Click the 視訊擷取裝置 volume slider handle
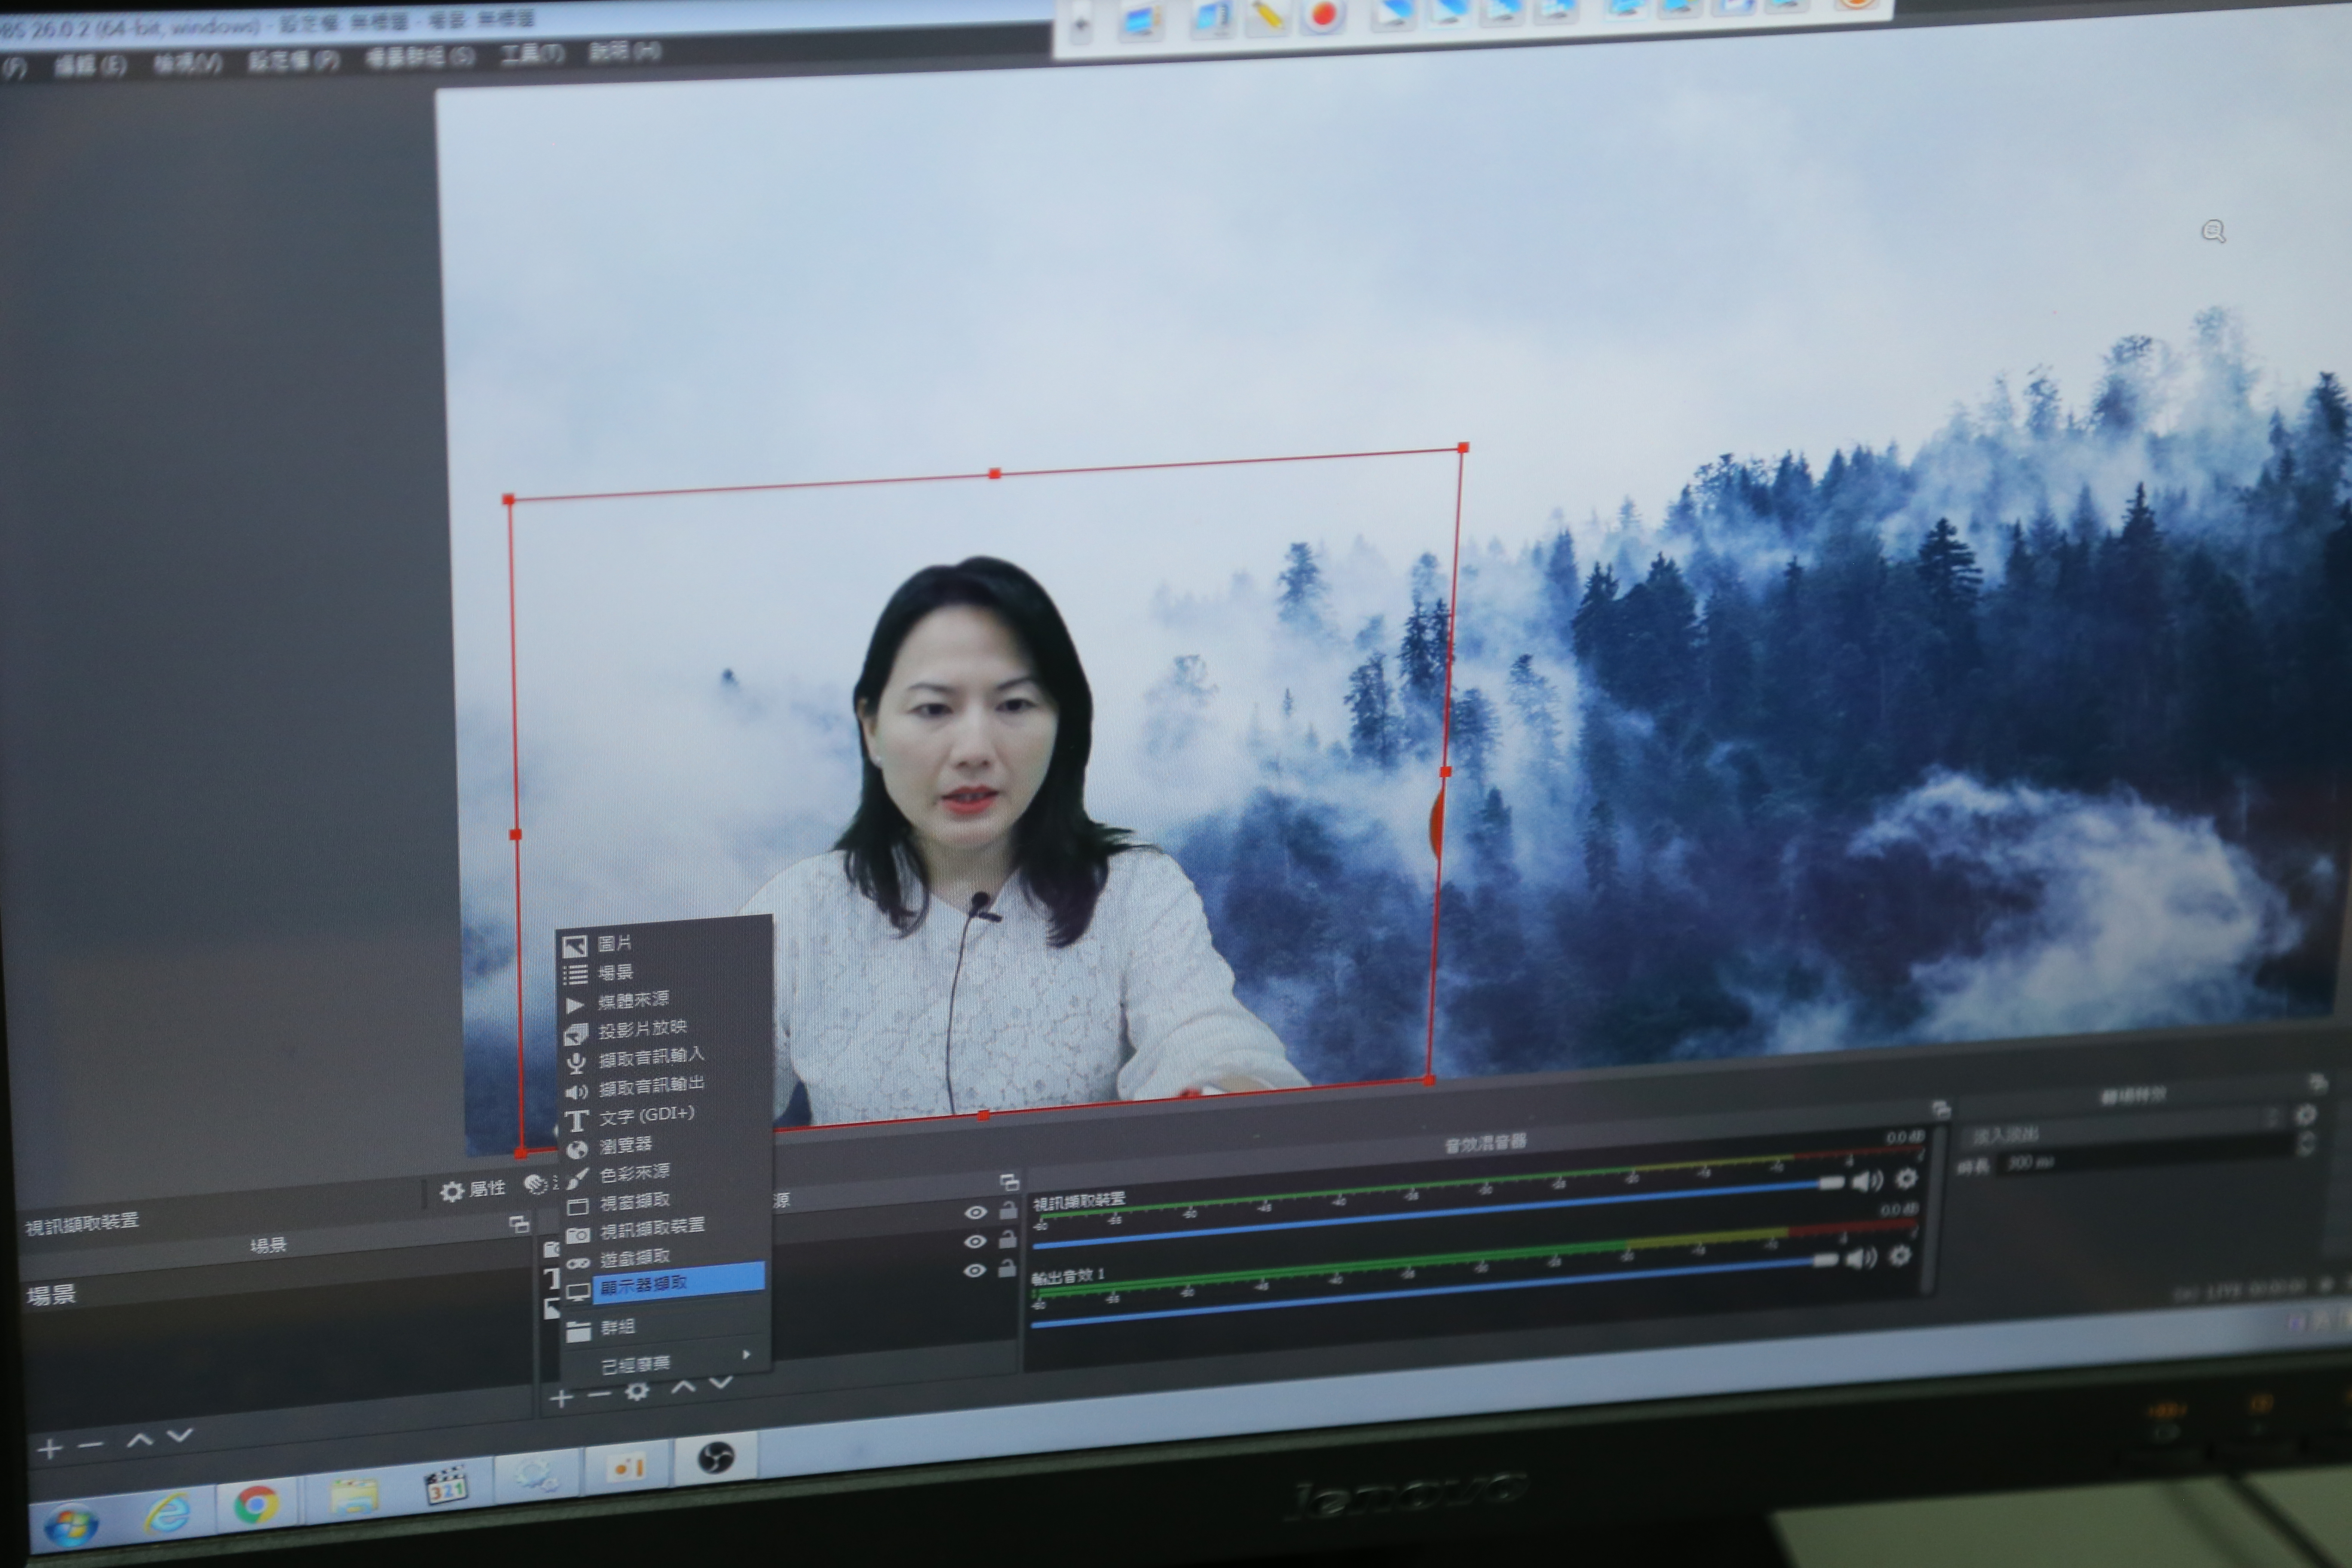This screenshot has height=1568, width=2352. tap(1831, 1183)
